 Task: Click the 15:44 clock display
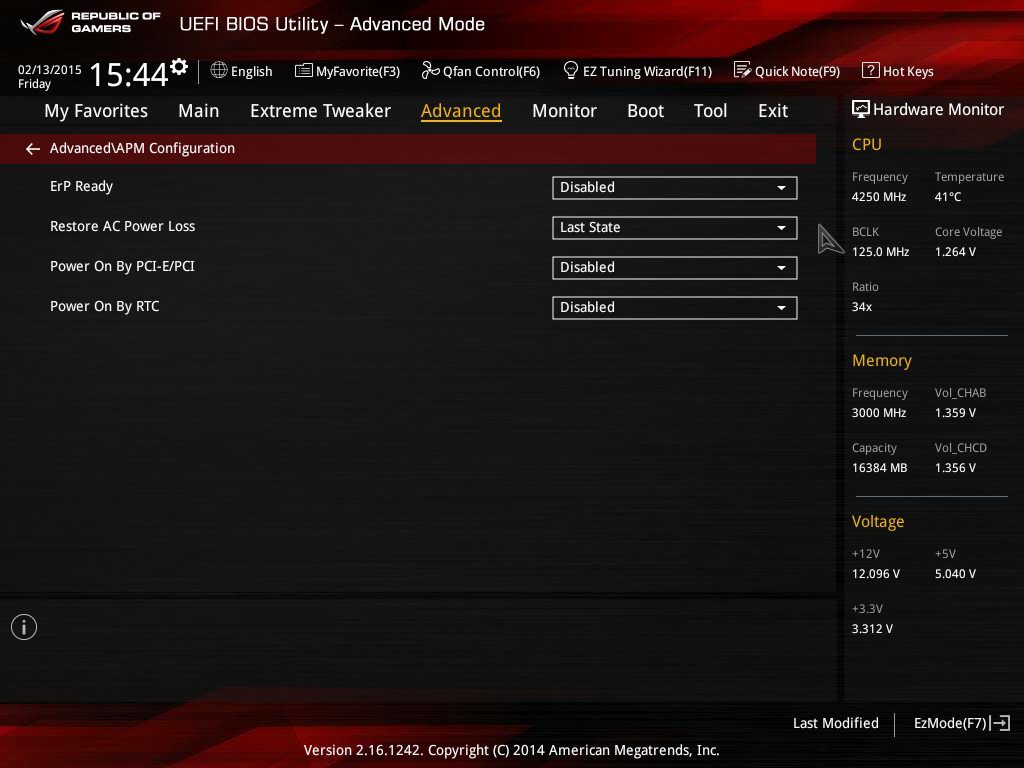129,74
